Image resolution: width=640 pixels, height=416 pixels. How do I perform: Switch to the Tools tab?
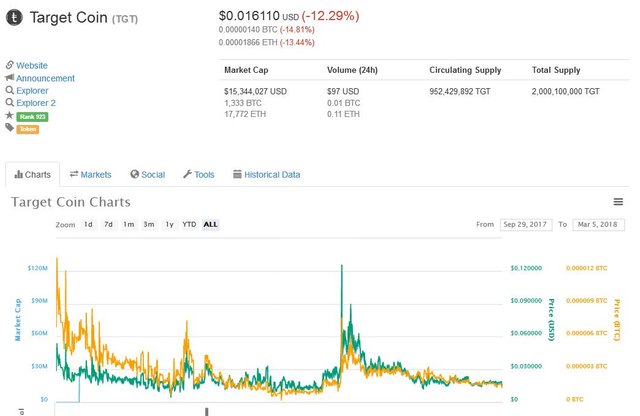(199, 174)
